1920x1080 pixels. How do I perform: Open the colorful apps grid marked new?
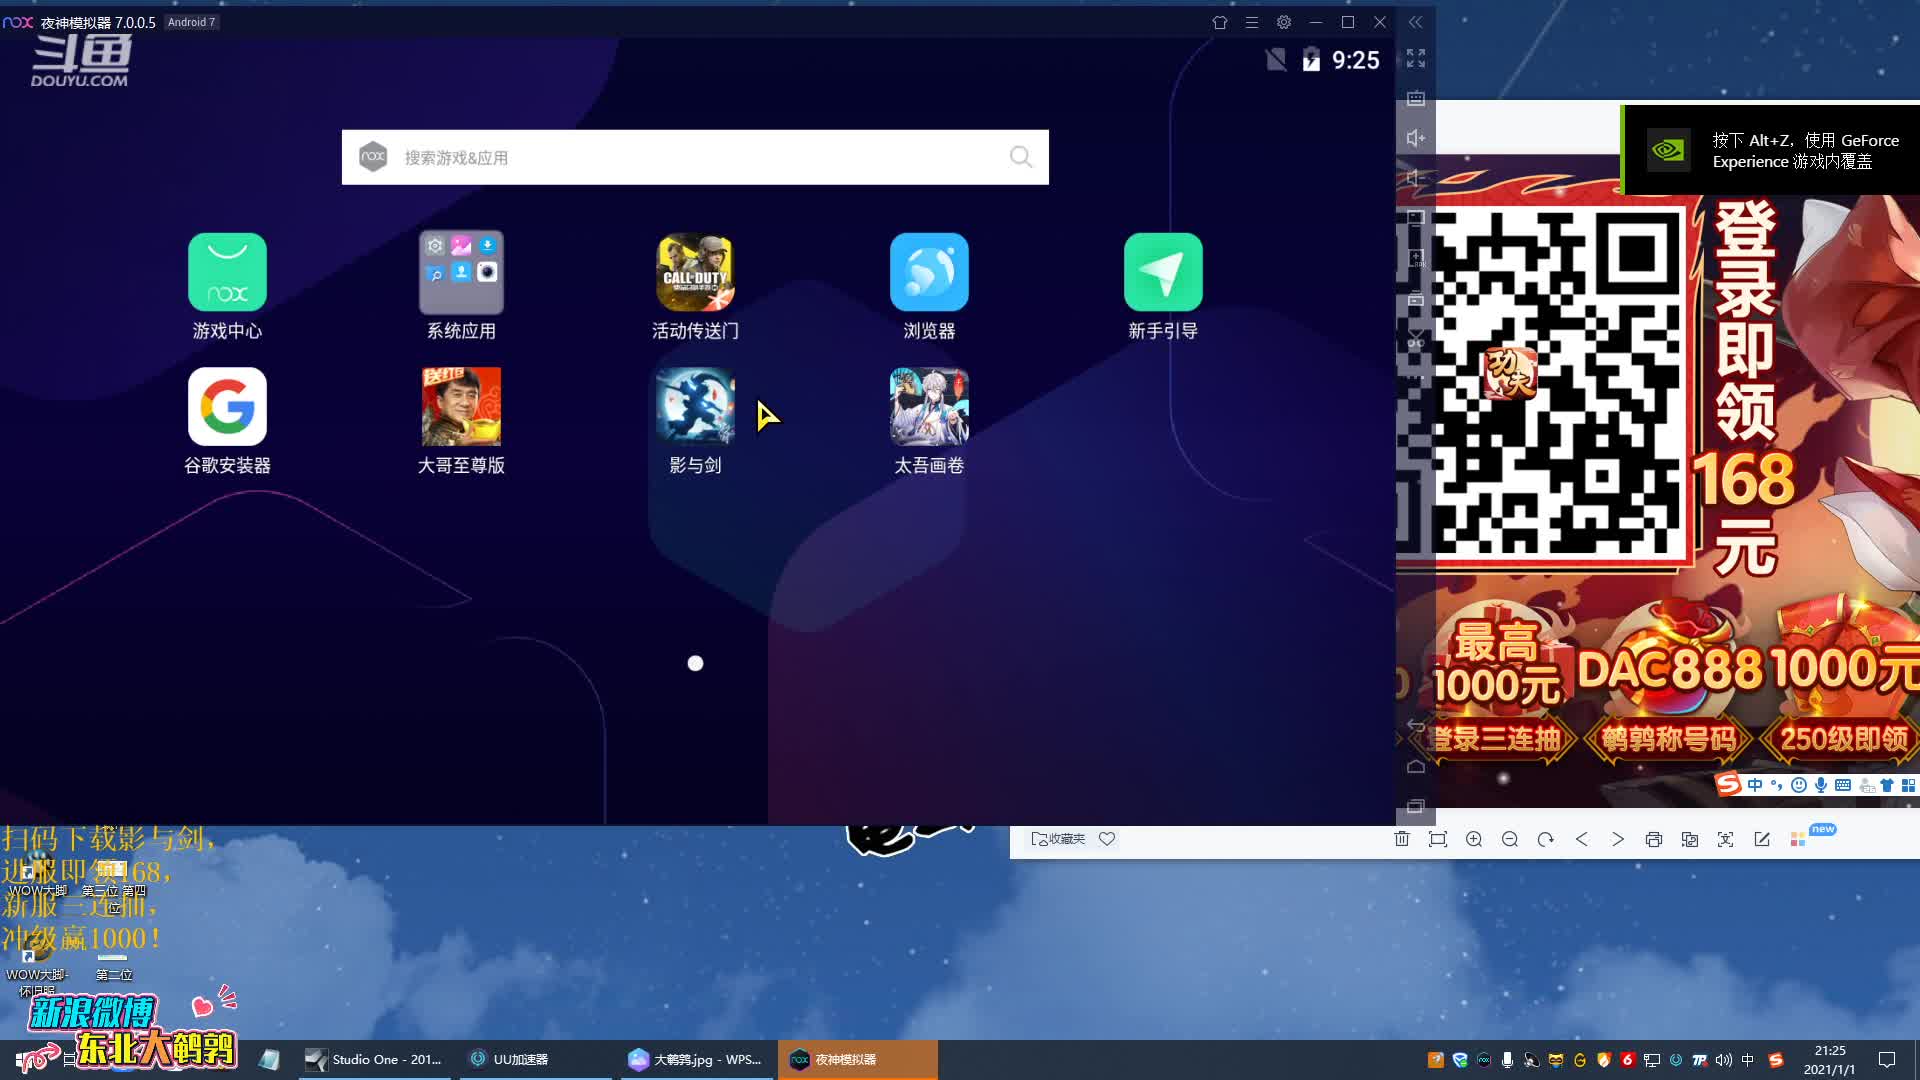(1798, 839)
